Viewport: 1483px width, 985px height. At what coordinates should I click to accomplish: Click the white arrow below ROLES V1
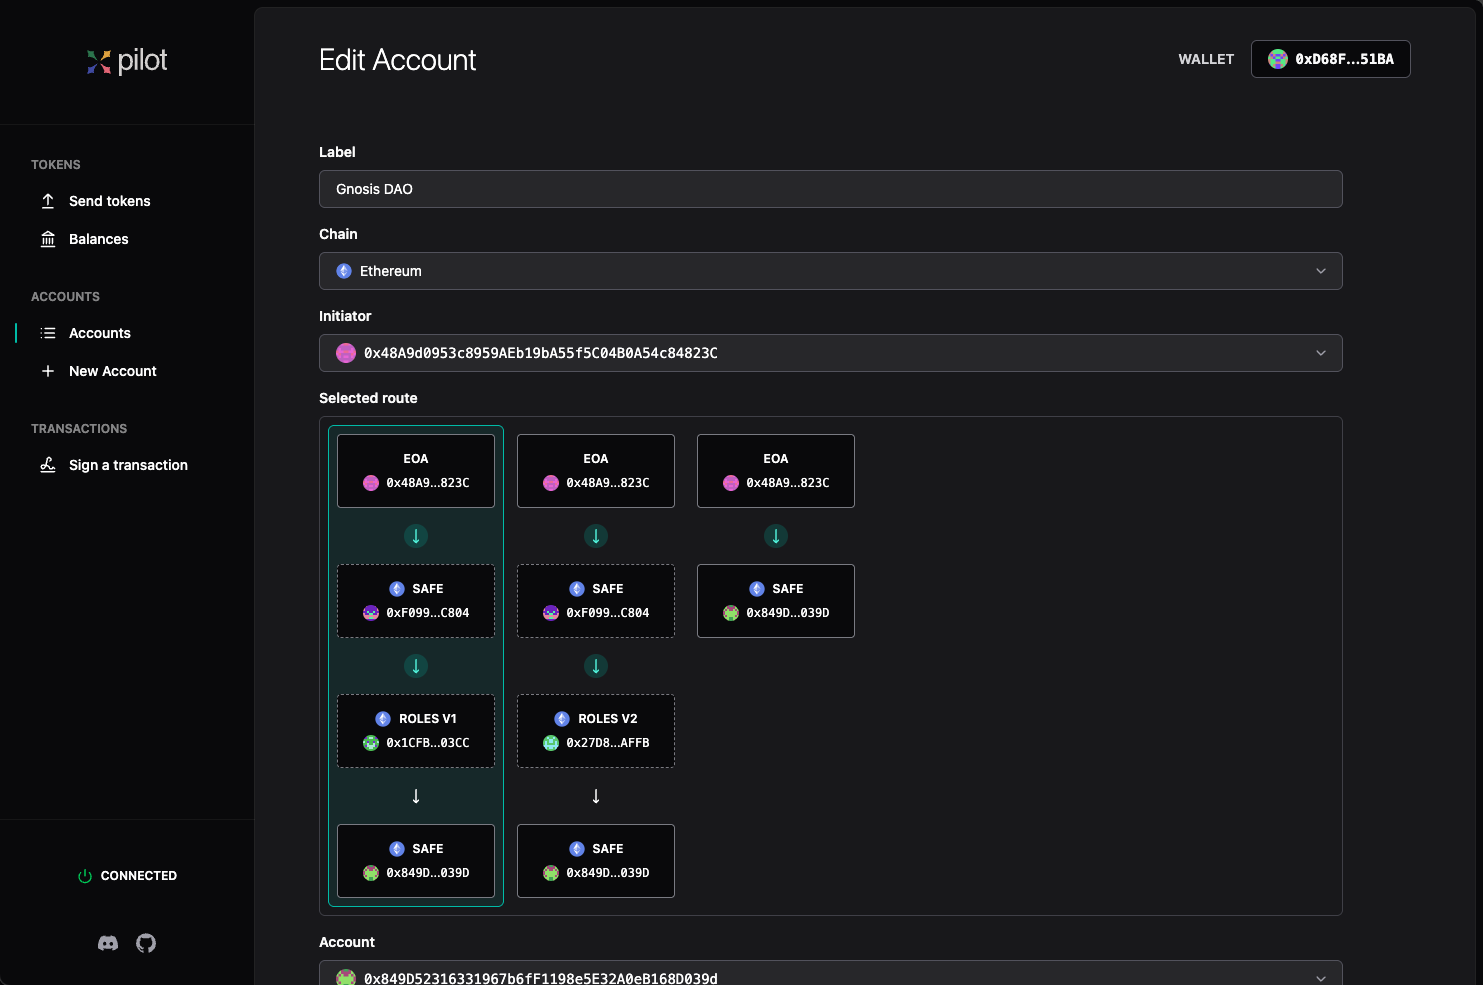(416, 796)
